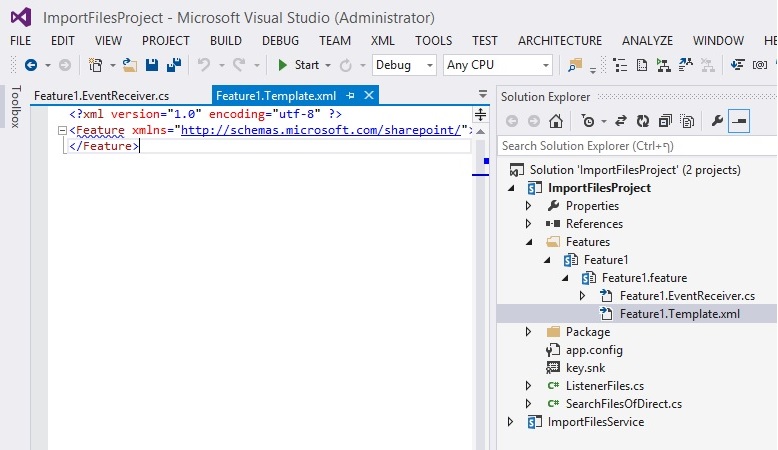Open the EDIT menu
This screenshot has height=450, width=778.
click(63, 41)
